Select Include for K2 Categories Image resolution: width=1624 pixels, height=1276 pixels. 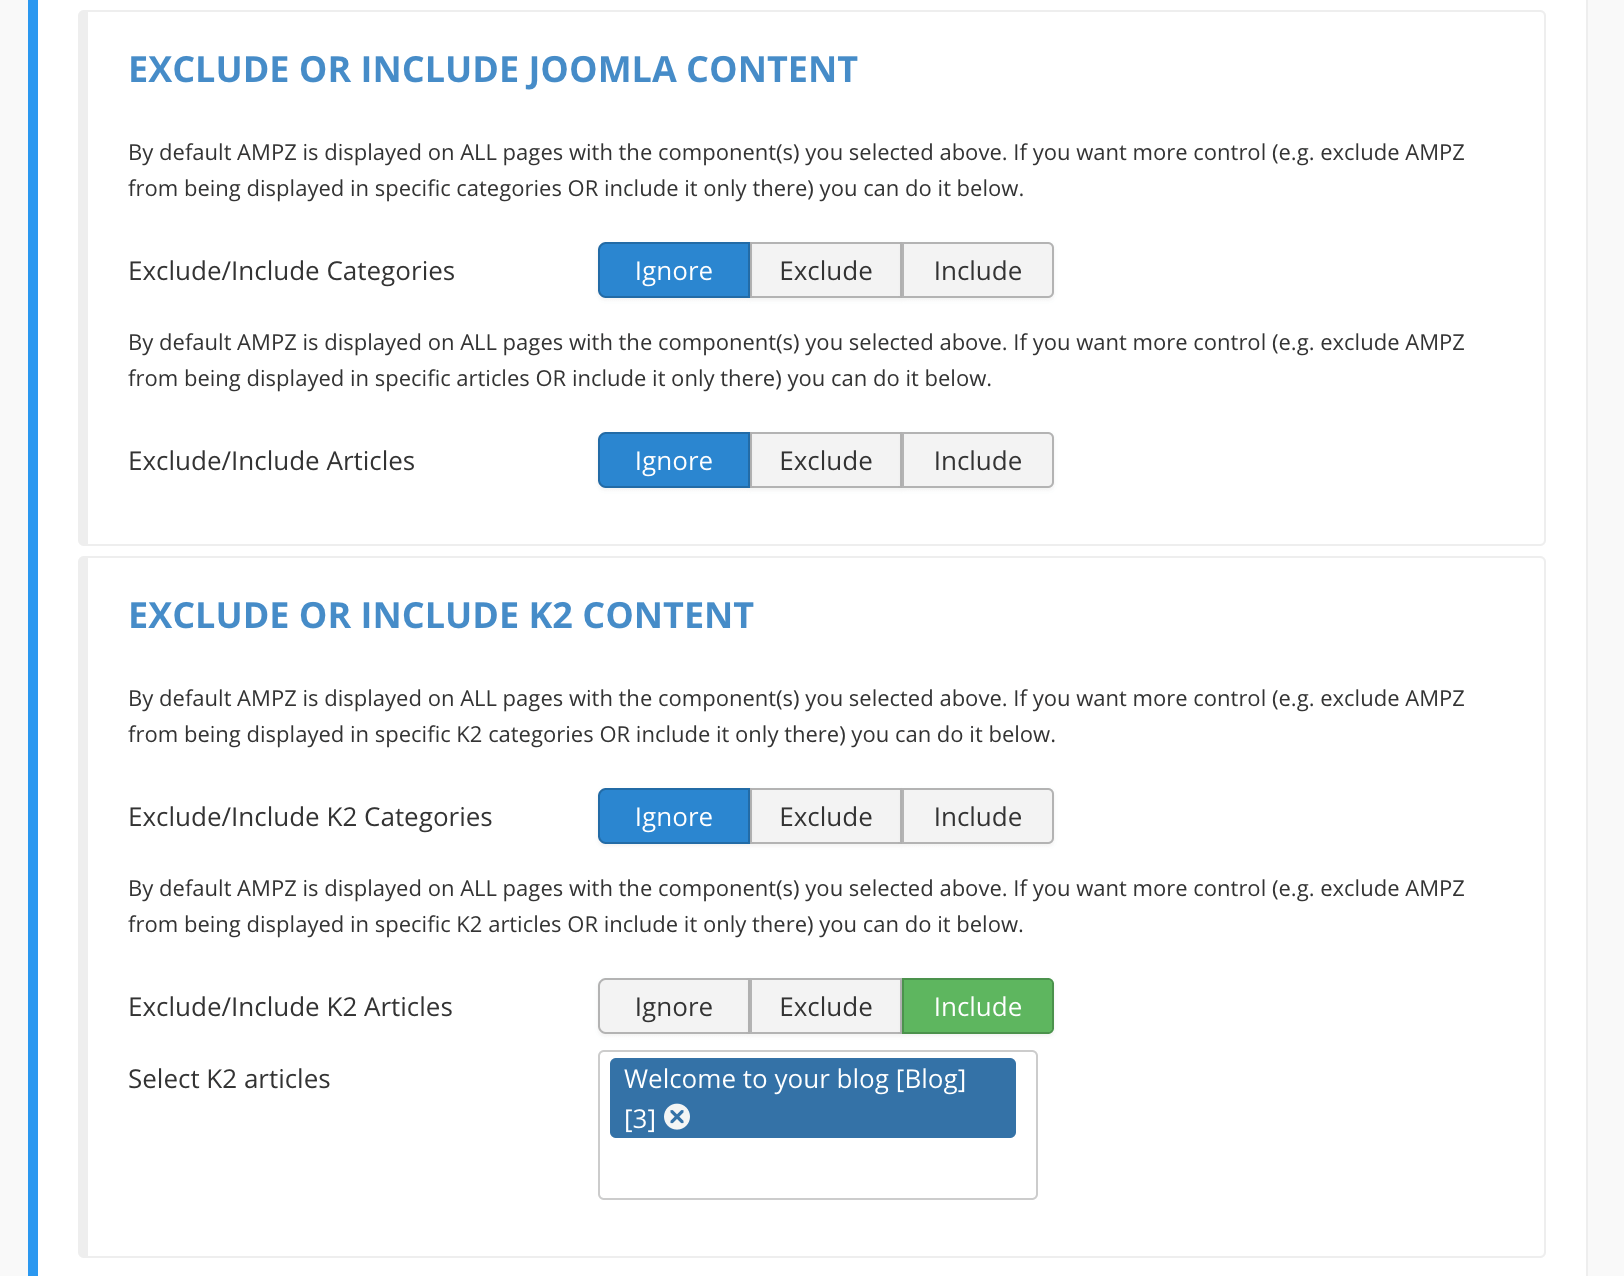tap(978, 816)
